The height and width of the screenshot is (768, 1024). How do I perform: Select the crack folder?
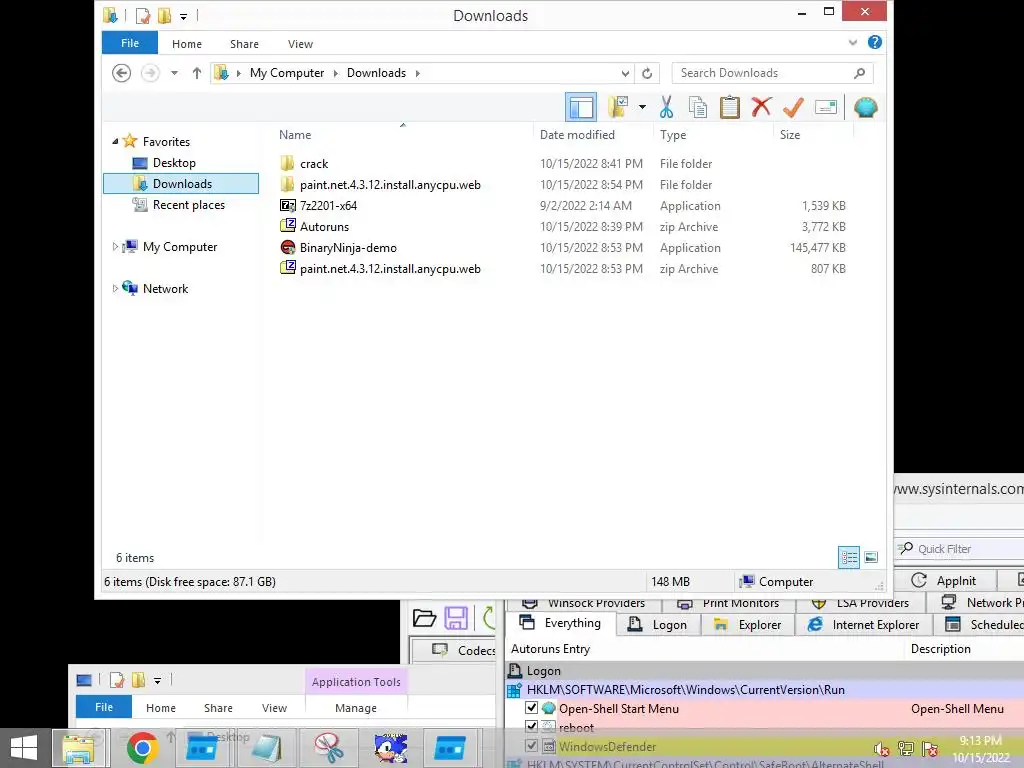click(x=313, y=163)
